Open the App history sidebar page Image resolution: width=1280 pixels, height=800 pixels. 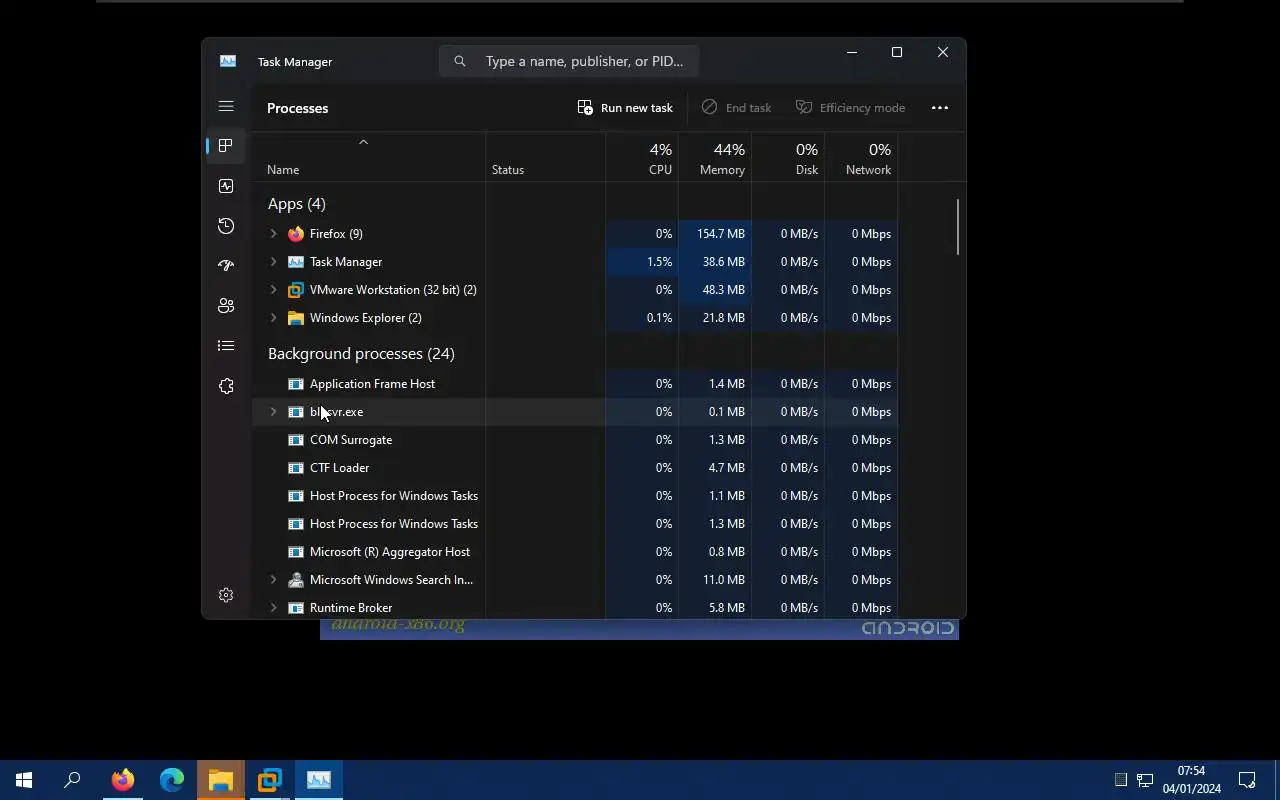tap(226, 226)
